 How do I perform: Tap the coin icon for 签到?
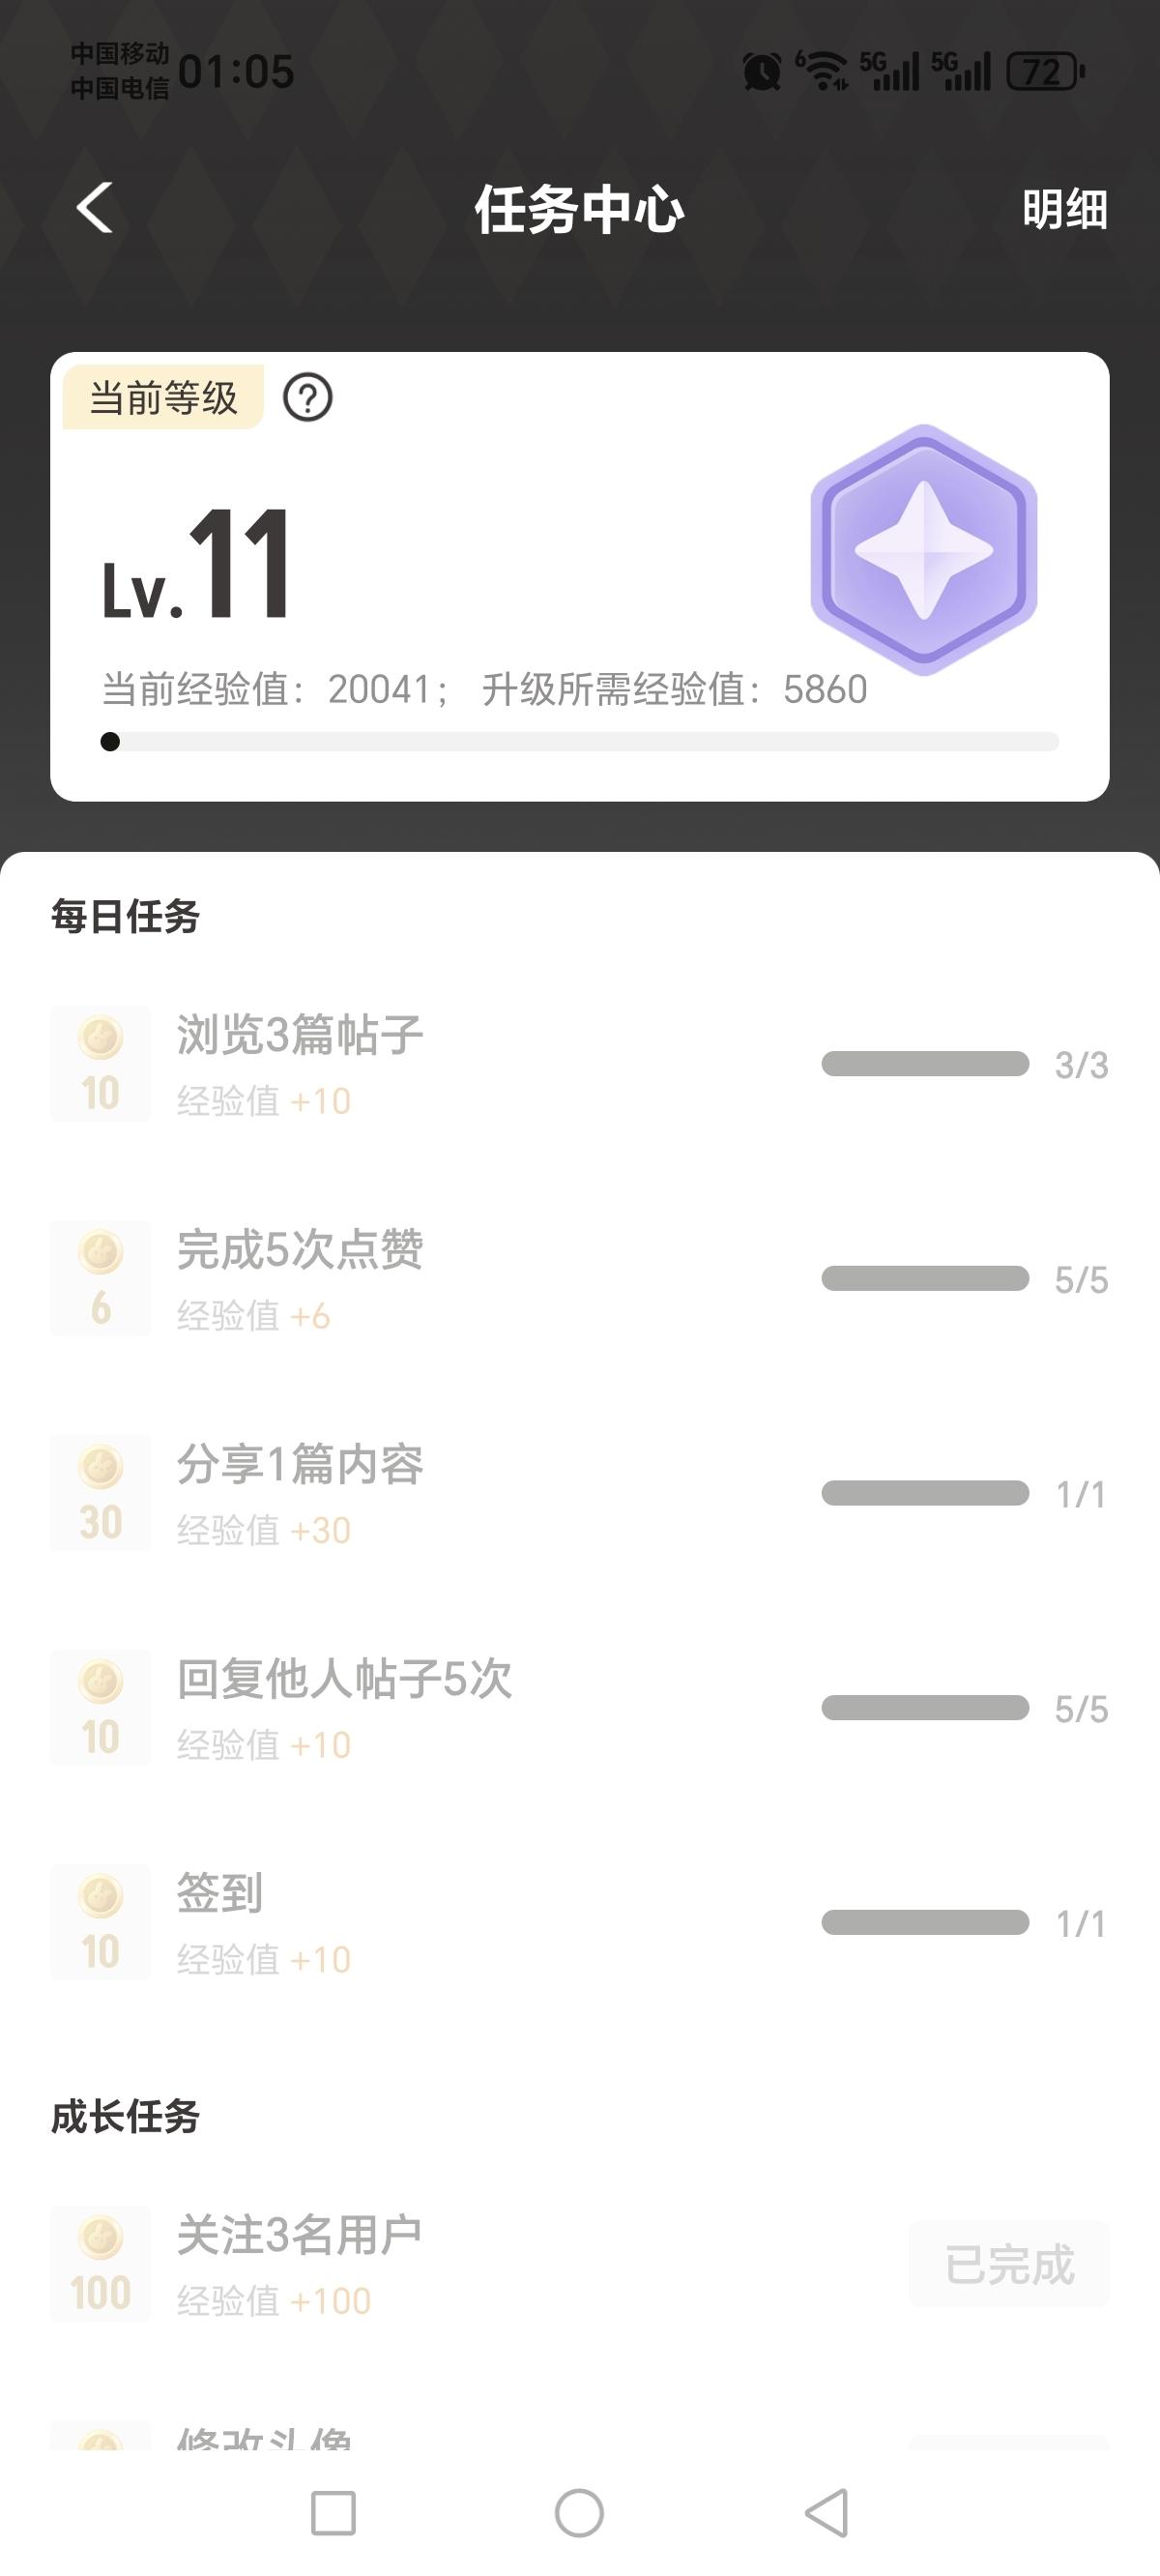pos(101,1922)
